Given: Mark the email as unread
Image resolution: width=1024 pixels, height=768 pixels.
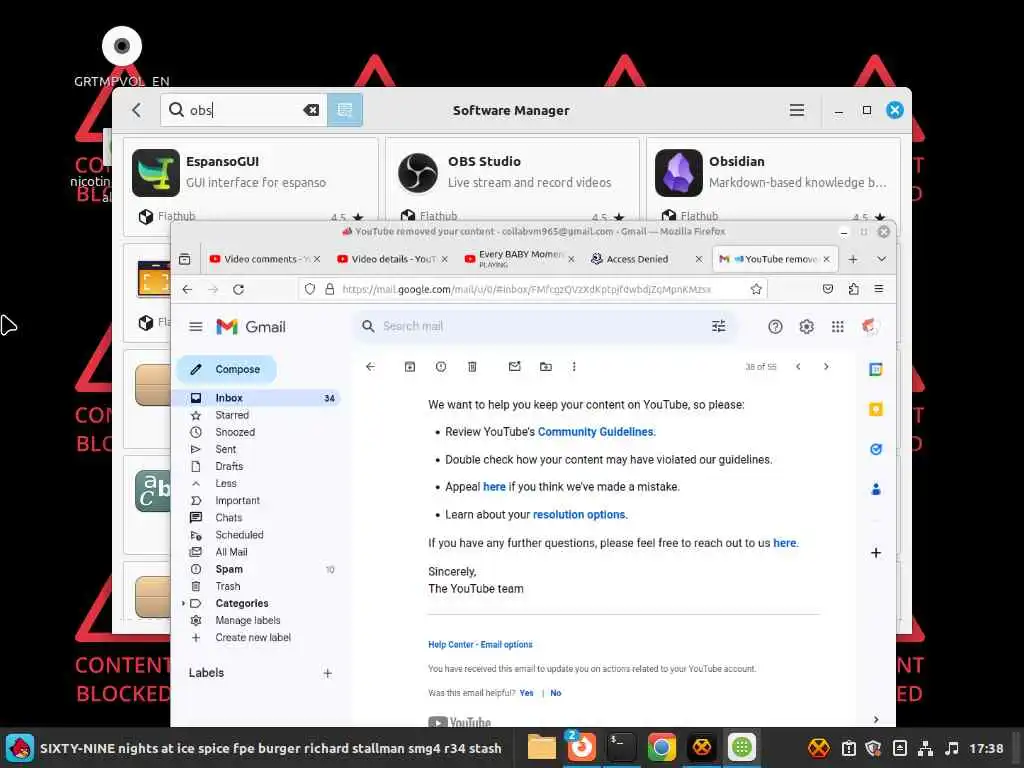Looking at the screenshot, I should 515,367.
